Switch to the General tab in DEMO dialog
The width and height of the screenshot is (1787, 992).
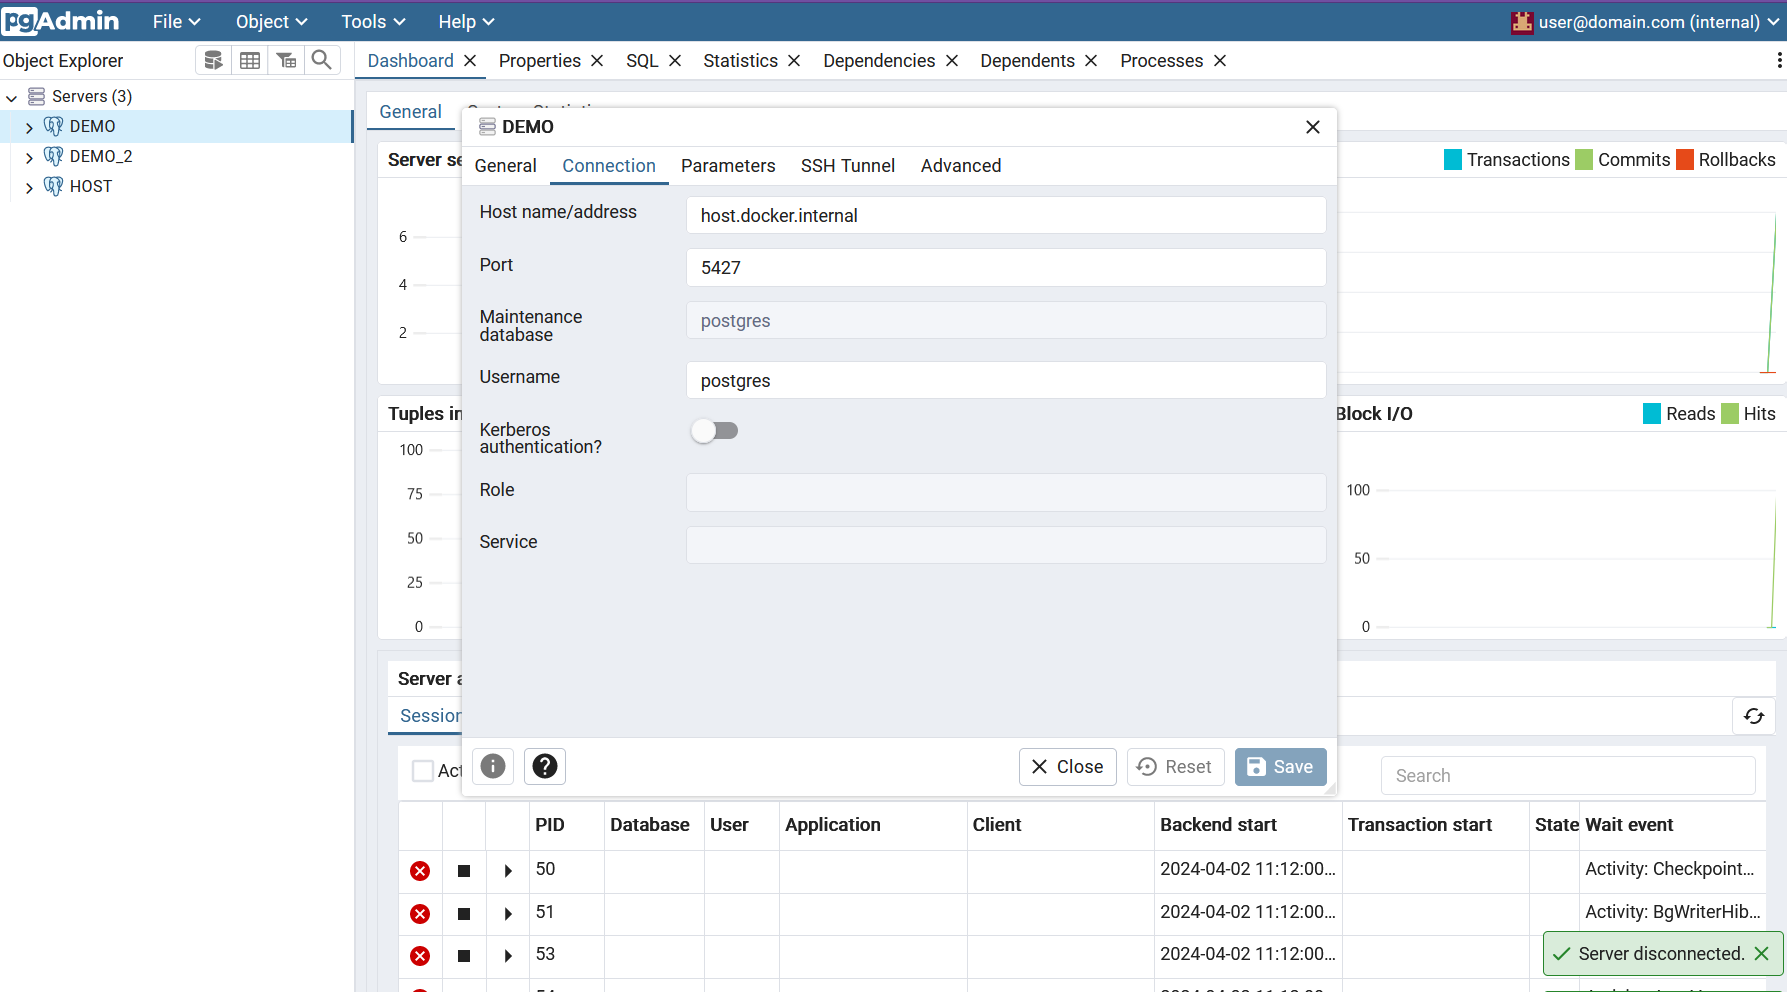coord(506,166)
